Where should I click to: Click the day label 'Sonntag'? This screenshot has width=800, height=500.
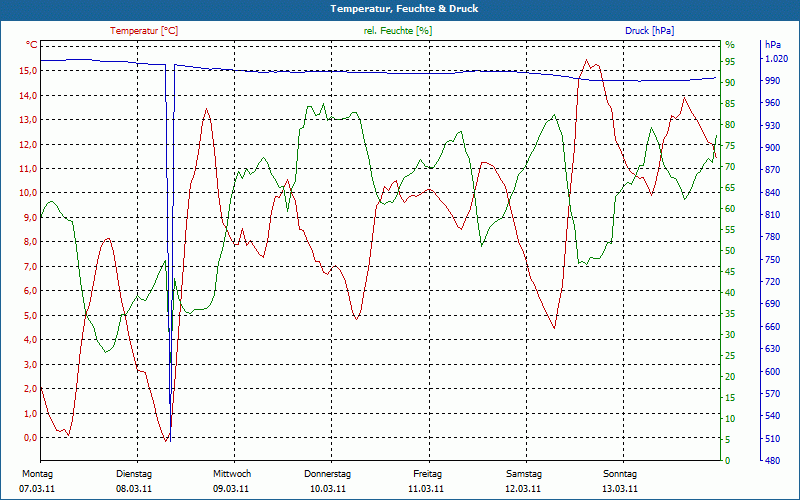pyautogui.click(x=620, y=474)
